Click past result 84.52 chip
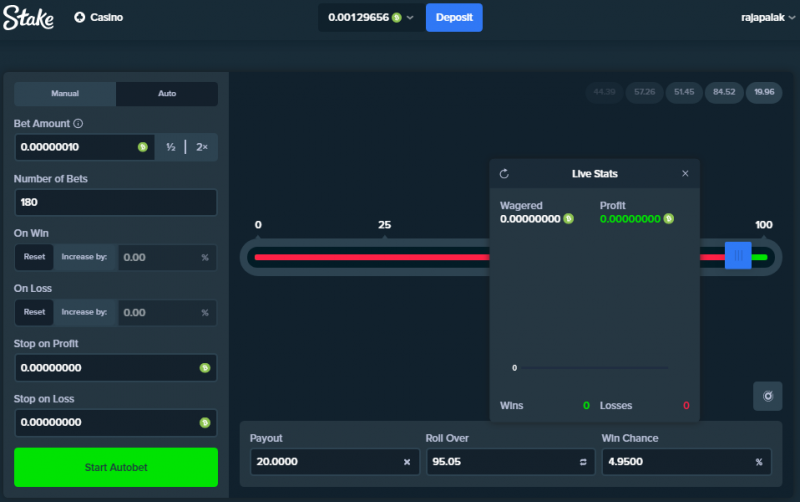Screen dimensions: 800x502 (x=724, y=92)
